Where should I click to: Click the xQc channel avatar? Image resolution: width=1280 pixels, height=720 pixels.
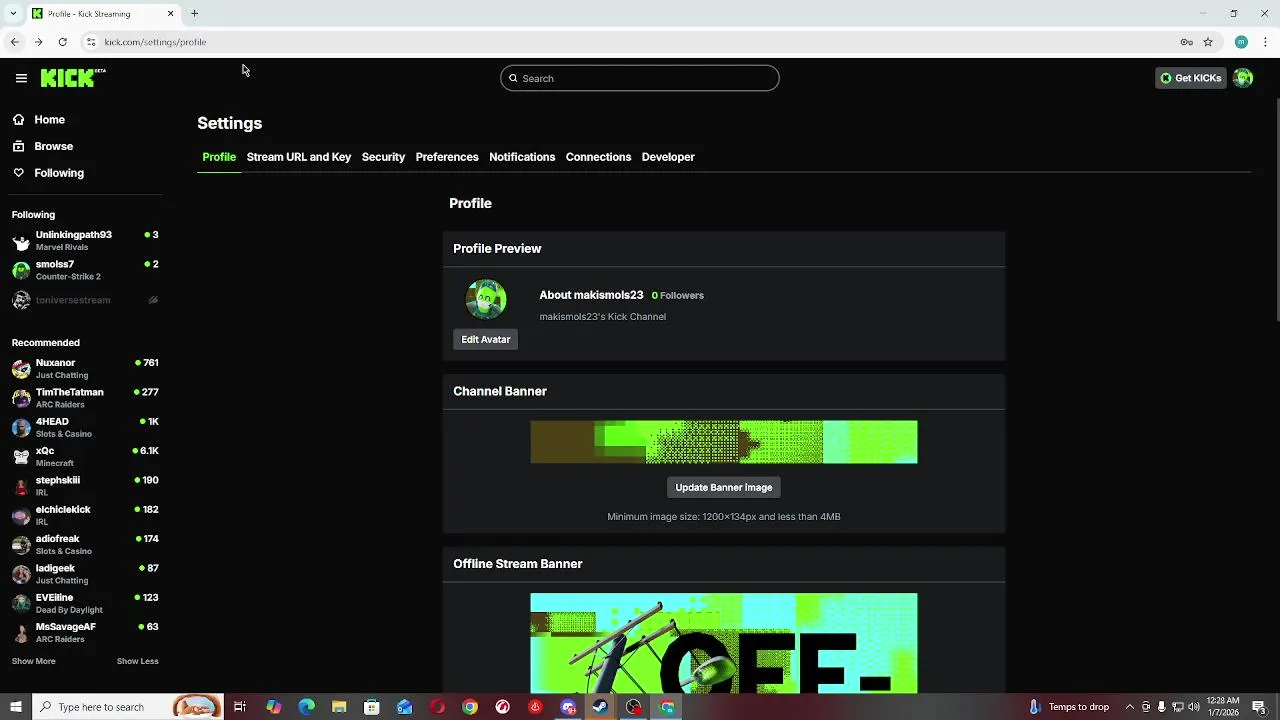(x=21, y=457)
